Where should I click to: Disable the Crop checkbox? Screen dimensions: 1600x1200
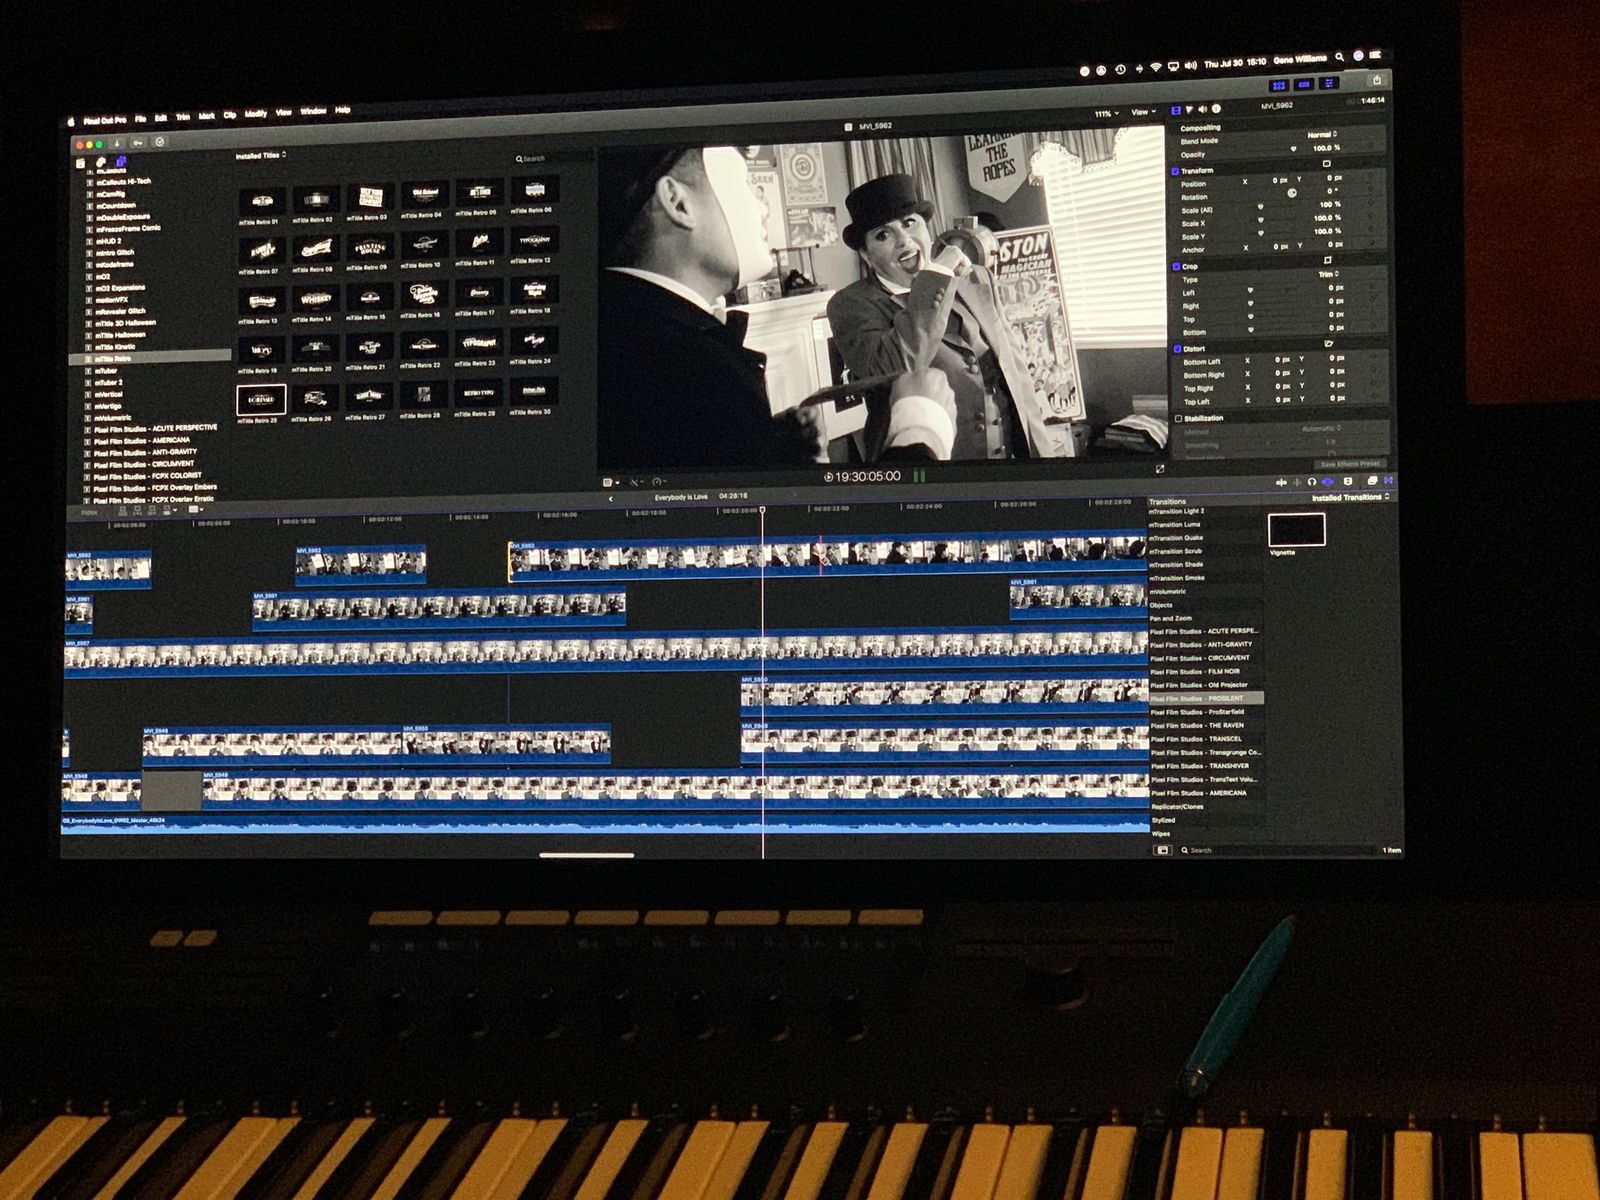pos(1176,267)
